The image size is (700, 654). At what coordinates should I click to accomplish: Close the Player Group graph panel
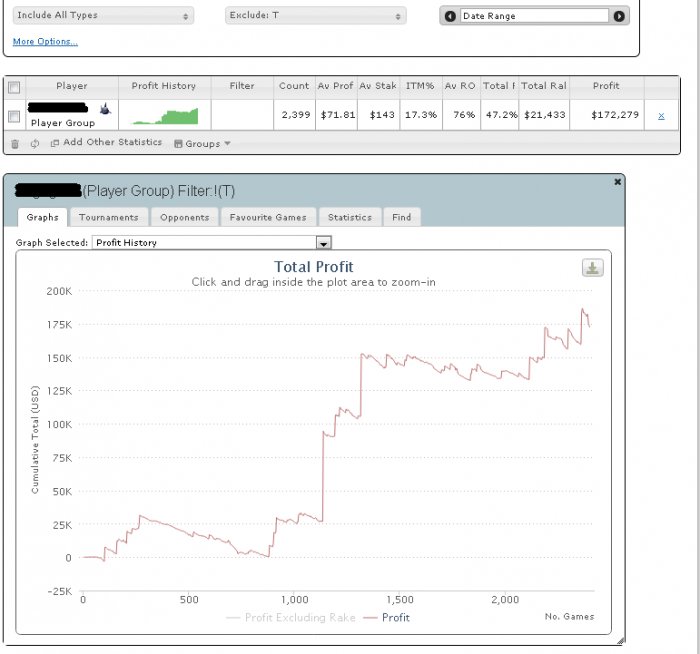(617, 182)
